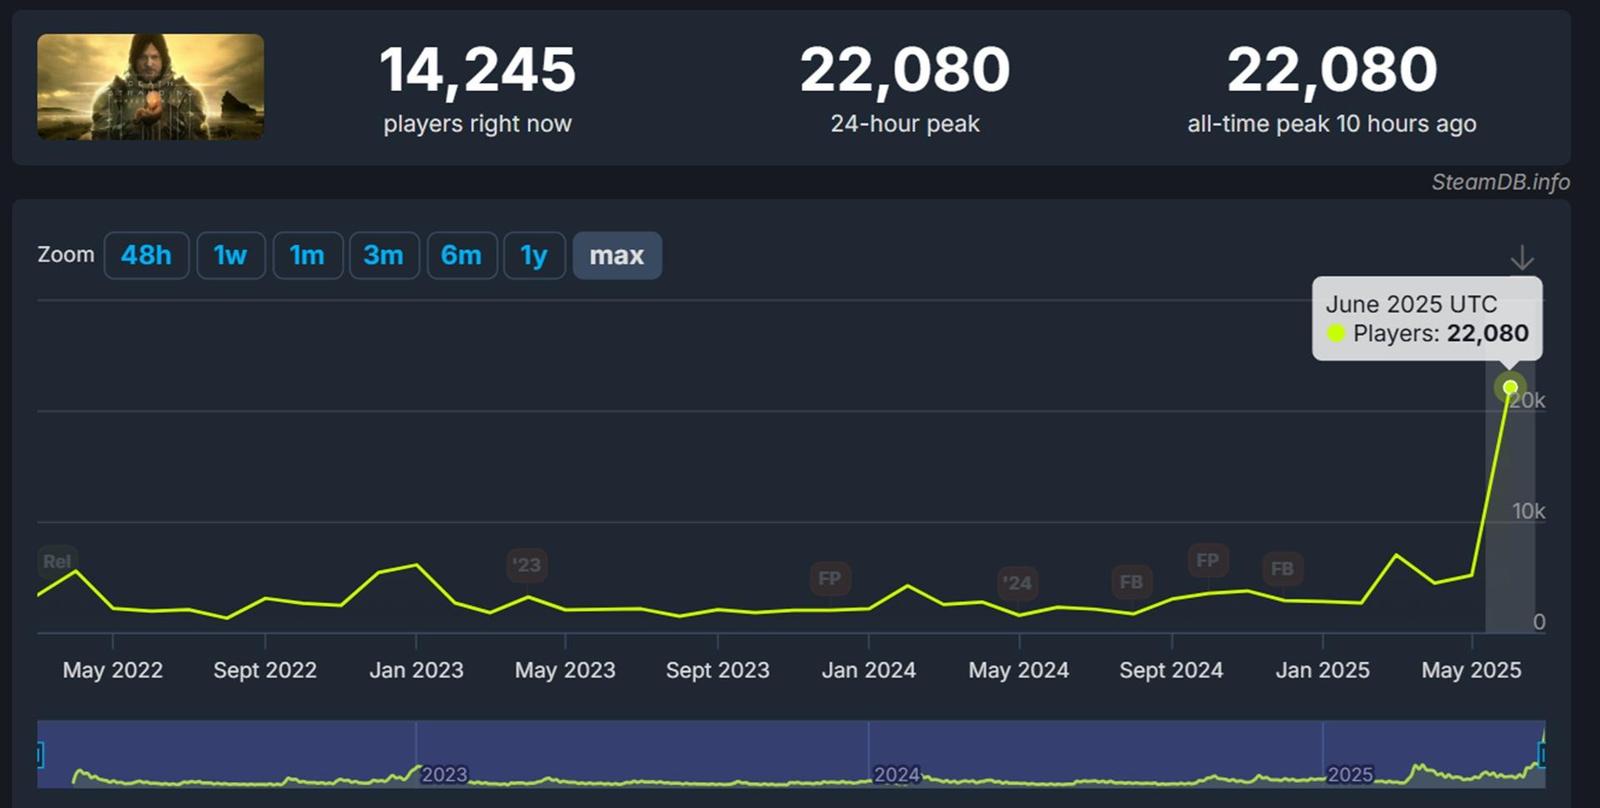Click the FP marker after Sept 2024
The image size is (1600, 808).
pos(1207,560)
